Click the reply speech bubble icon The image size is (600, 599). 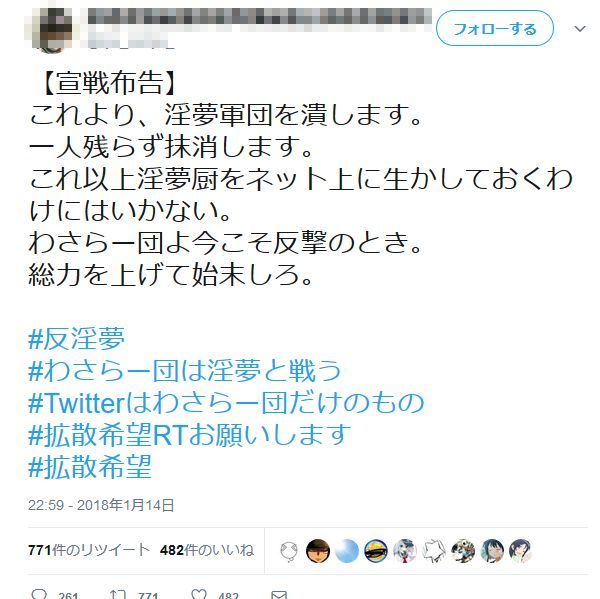(x=39, y=594)
